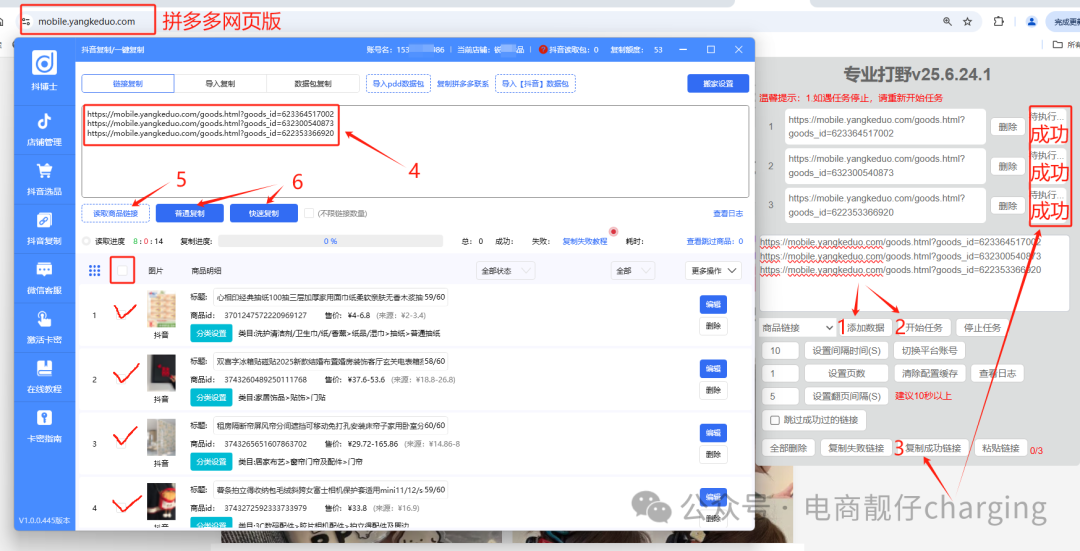Image resolution: width=1080 pixels, height=551 pixels.
Task: Click red question icon beside 抖音读取包
Action: point(543,50)
